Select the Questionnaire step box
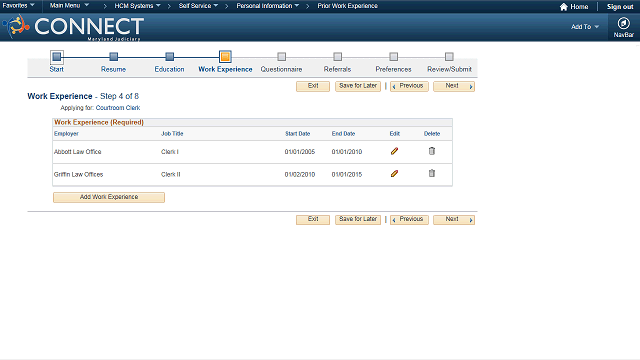640x360 pixels. tap(282, 56)
